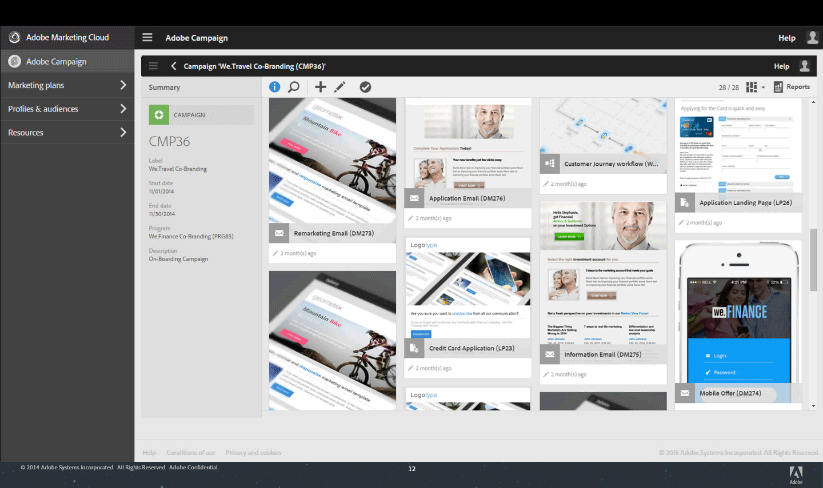Viewport: 823px width, 488px height.
Task: Click the green Campaign icon in Summary
Action: point(159,115)
